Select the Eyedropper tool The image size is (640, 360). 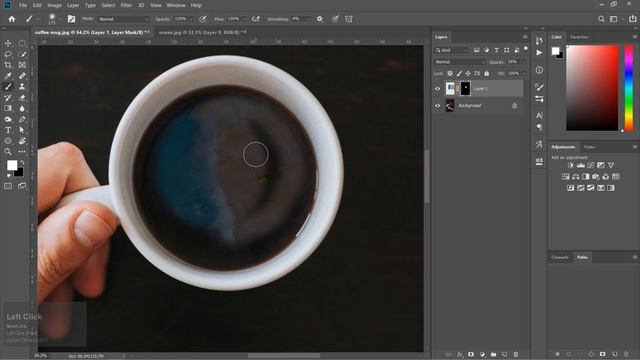[x=8, y=76]
